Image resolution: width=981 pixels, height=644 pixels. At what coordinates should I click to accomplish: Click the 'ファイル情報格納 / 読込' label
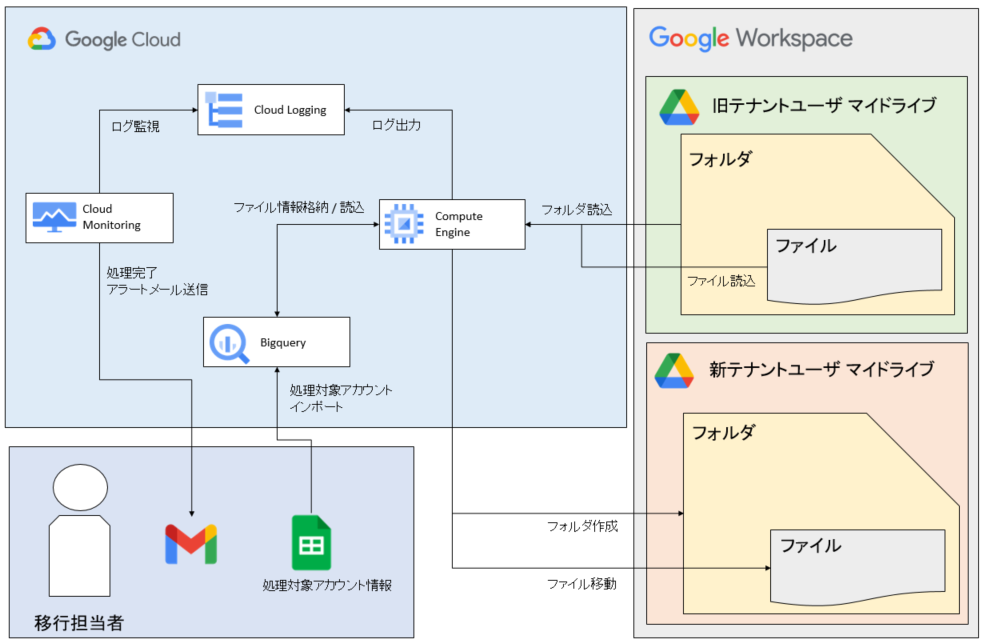[x=298, y=207]
